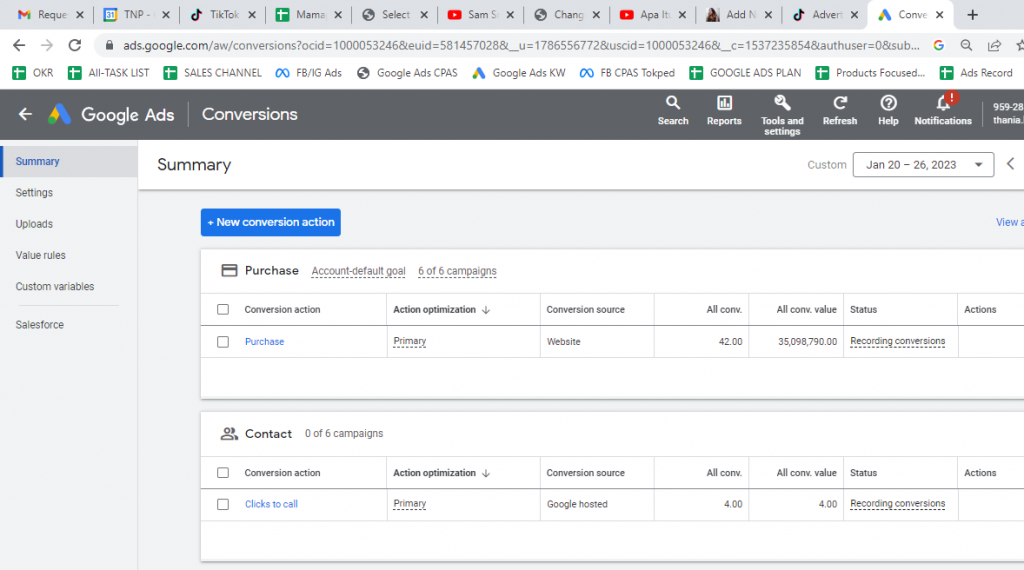The width and height of the screenshot is (1024, 570).
Task: Click the browser address bar URL
Action: 521,45
